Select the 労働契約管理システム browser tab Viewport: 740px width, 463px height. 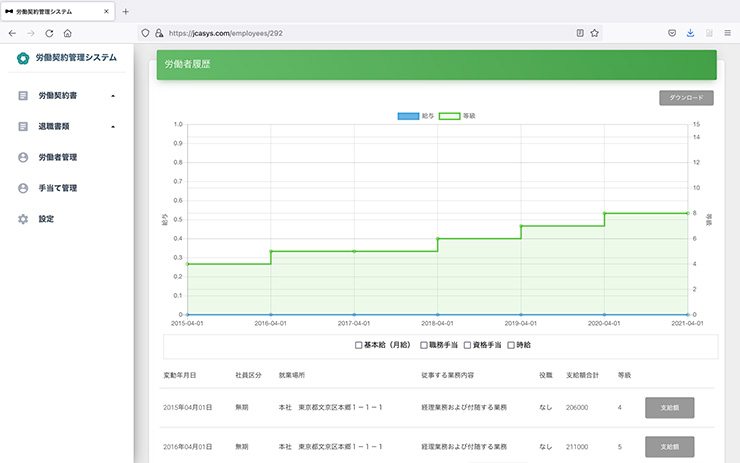tap(57, 11)
